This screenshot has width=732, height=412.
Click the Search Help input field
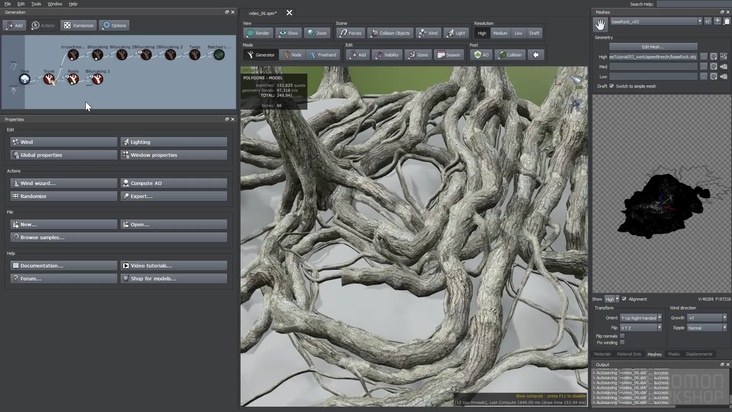[693, 4]
